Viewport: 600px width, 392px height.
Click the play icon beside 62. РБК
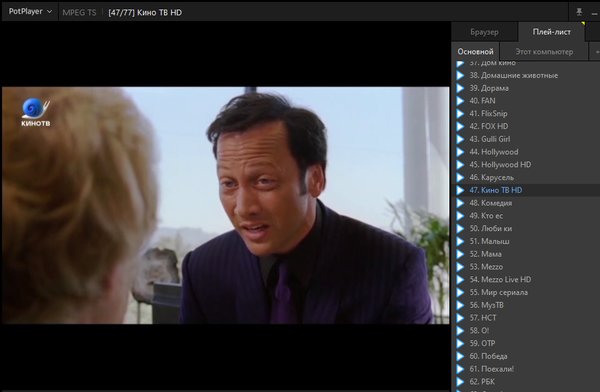pyautogui.click(x=460, y=382)
